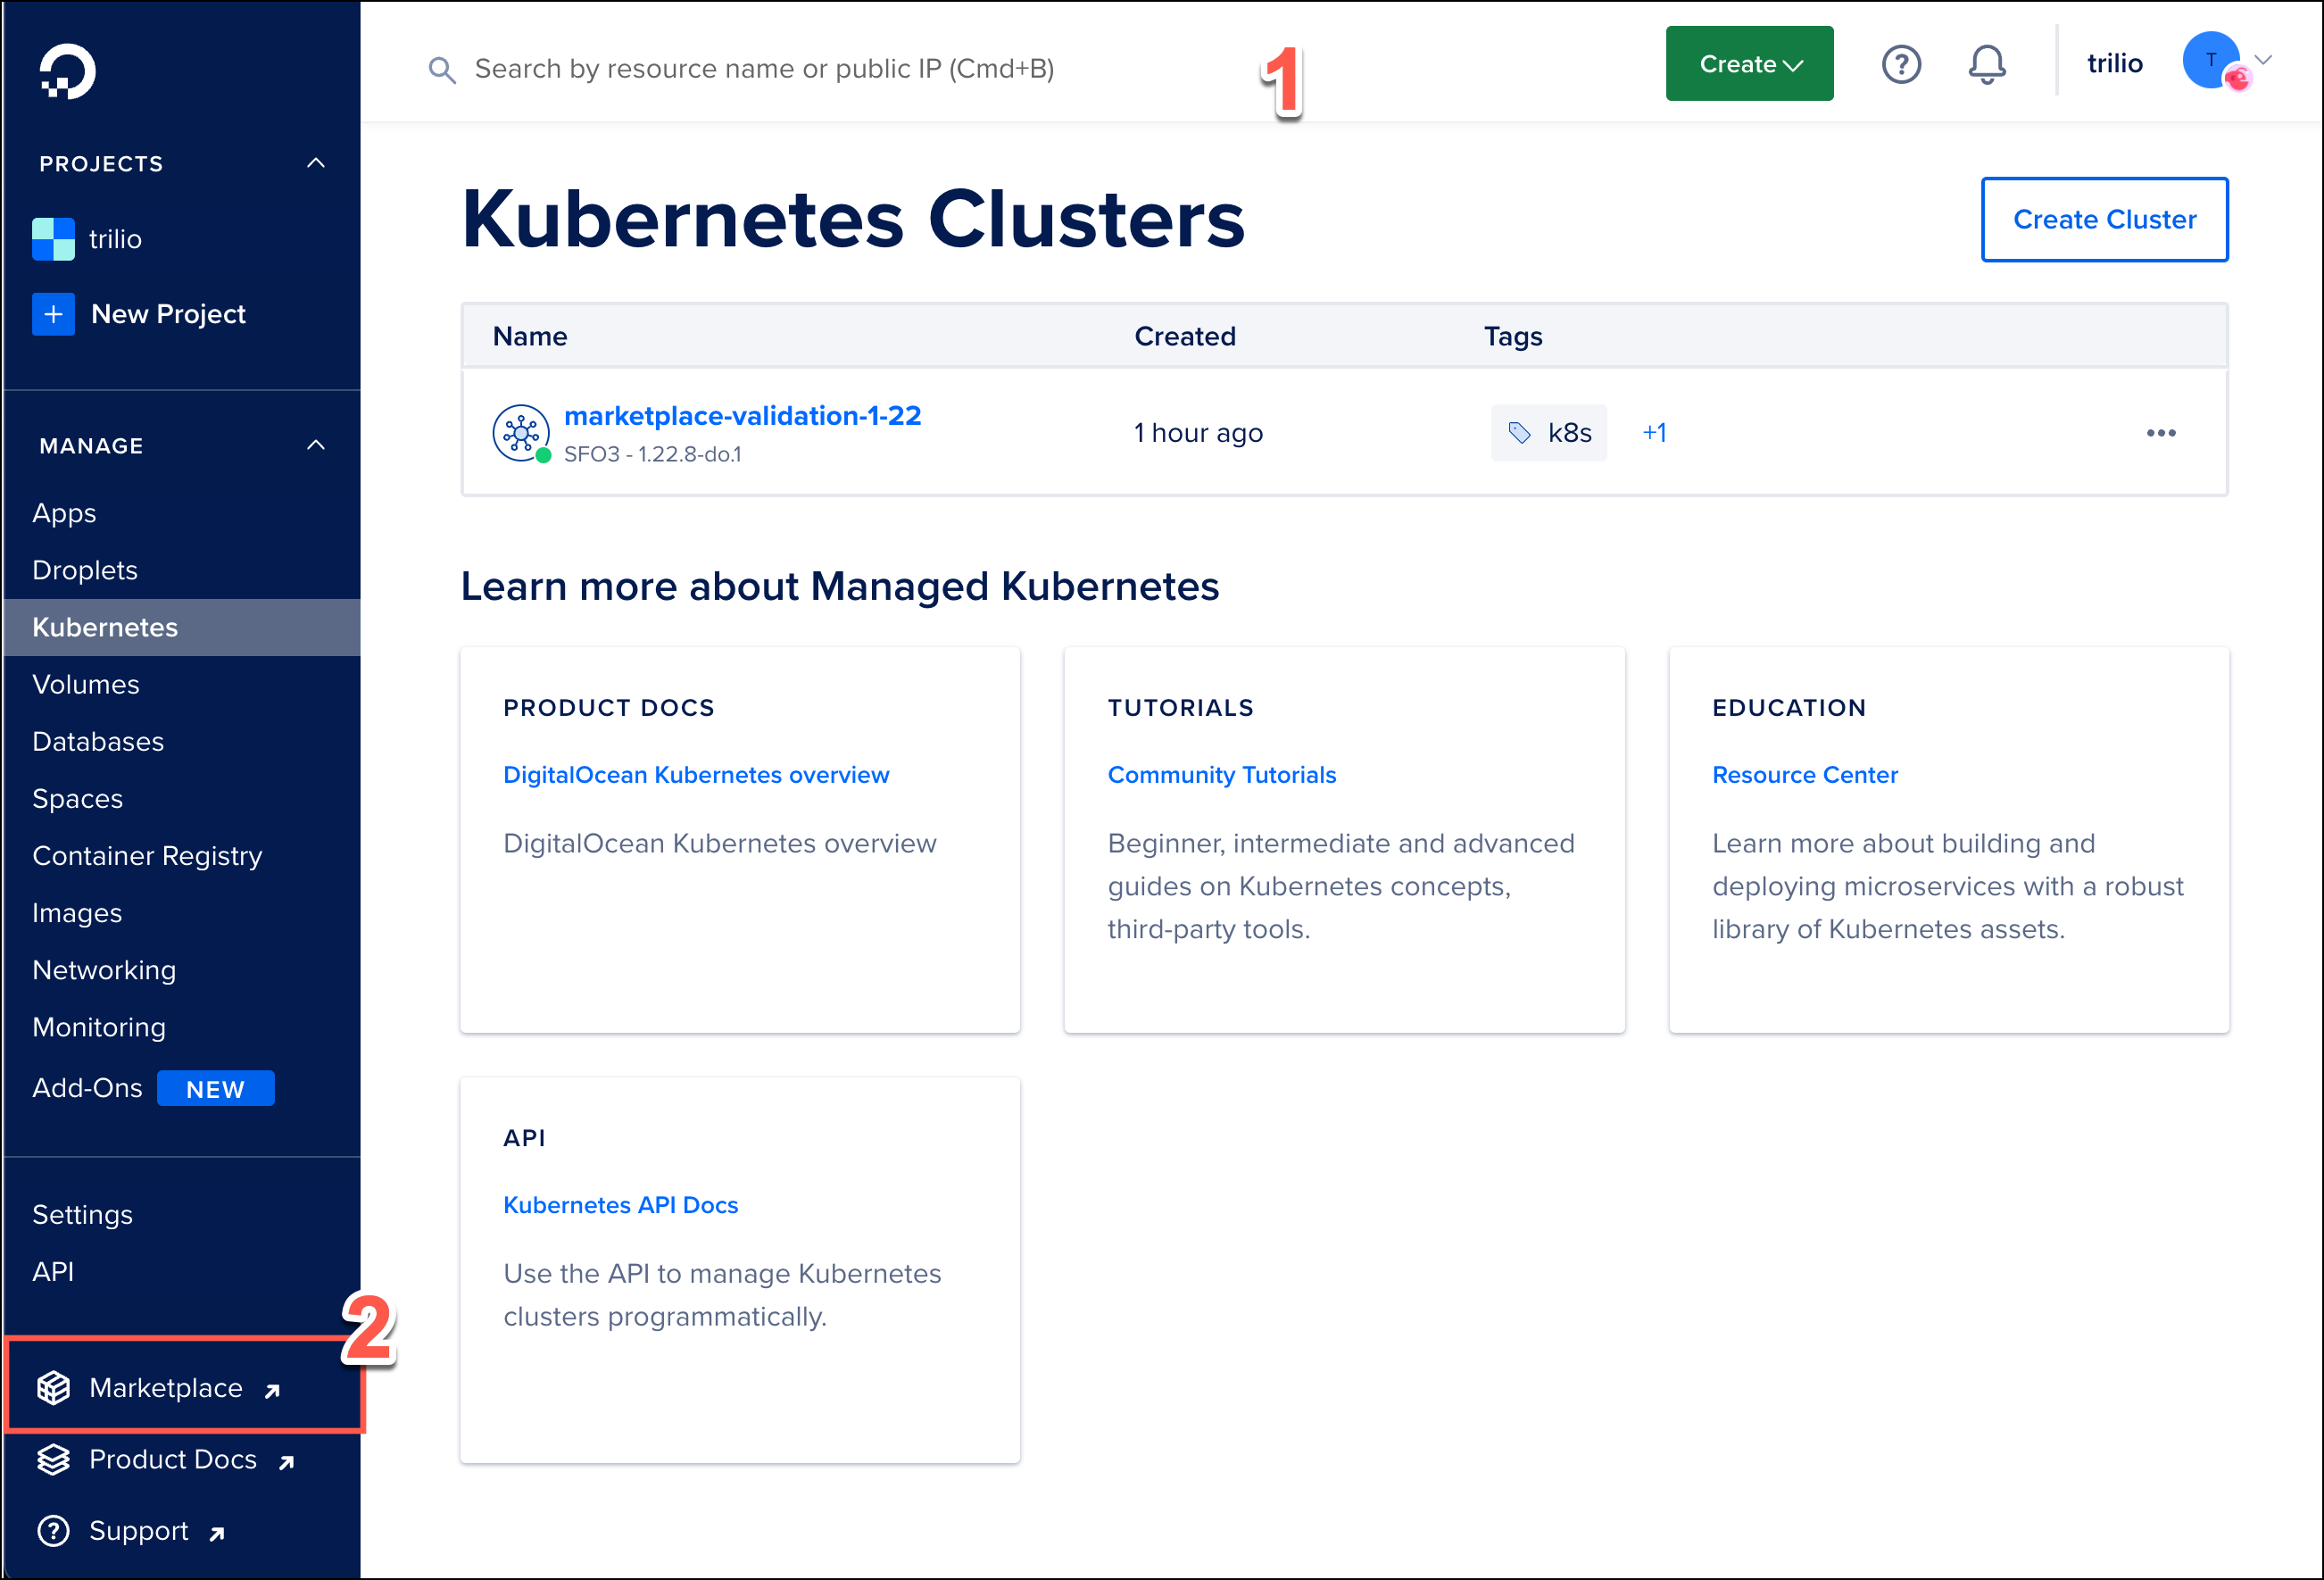This screenshot has width=2324, height=1580.
Task: Click the trilio user avatar
Action: (2210, 62)
